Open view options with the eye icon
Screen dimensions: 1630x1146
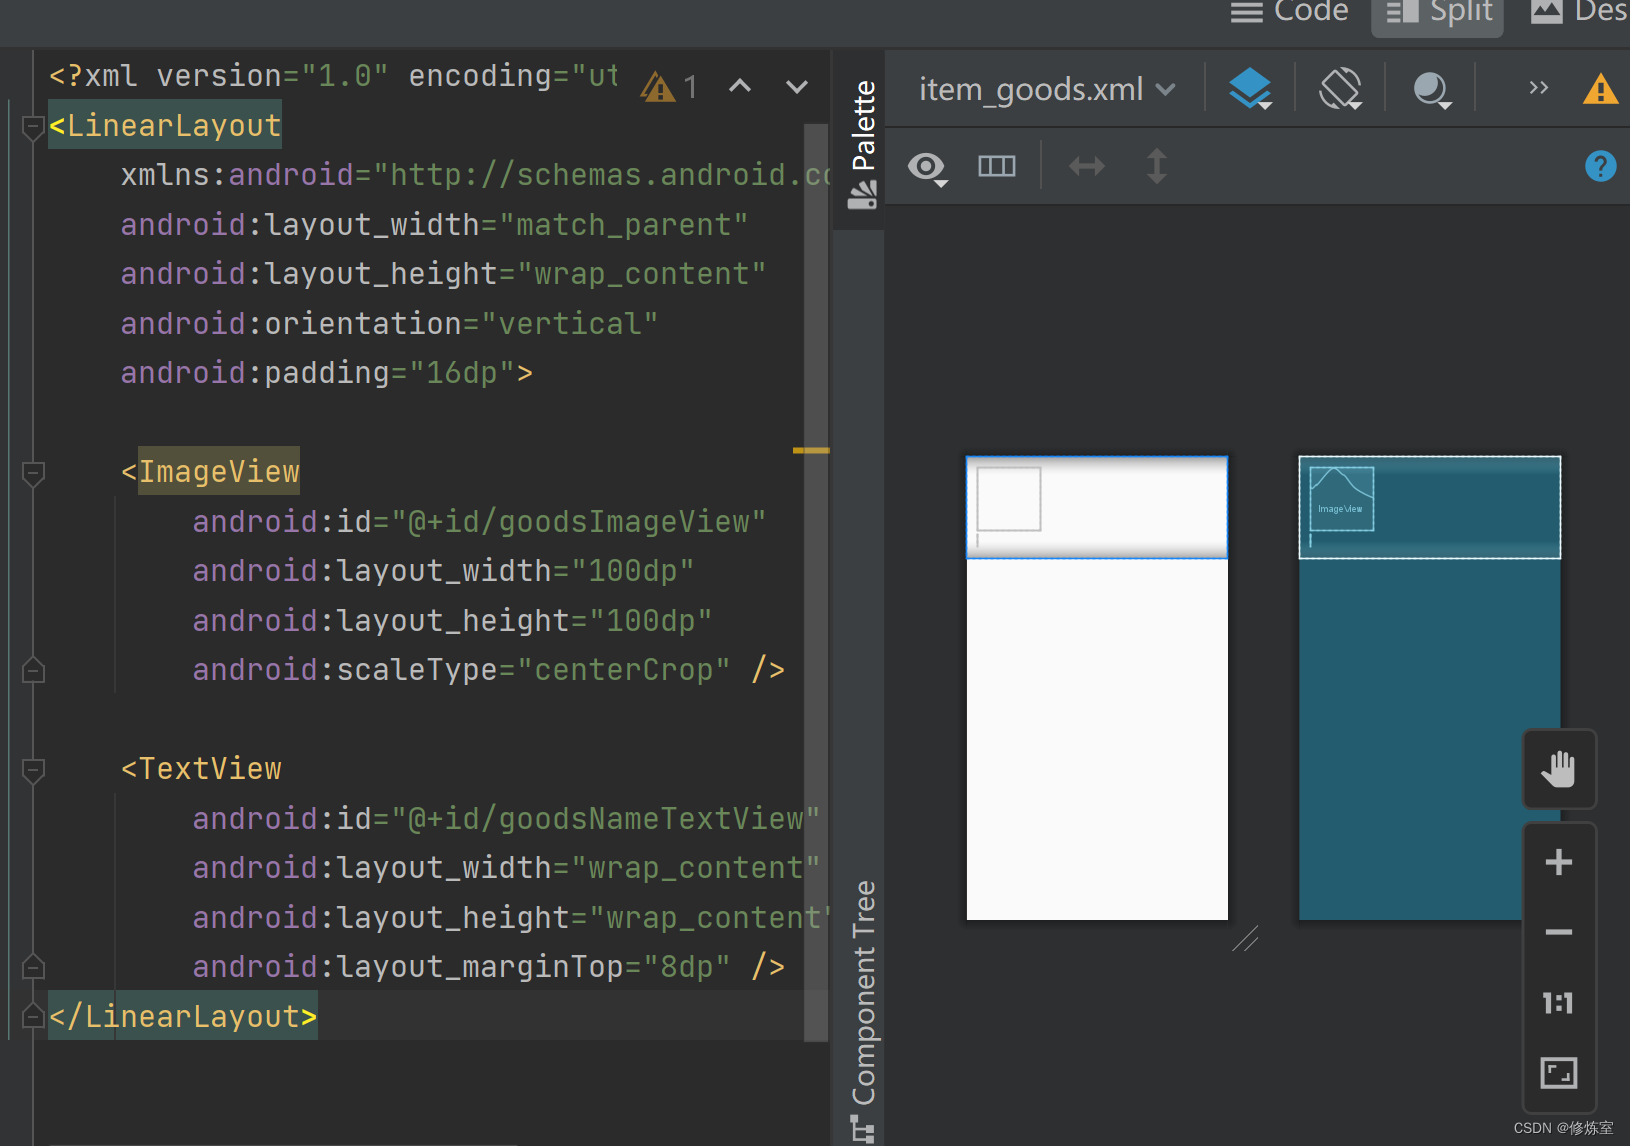coord(928,168)
